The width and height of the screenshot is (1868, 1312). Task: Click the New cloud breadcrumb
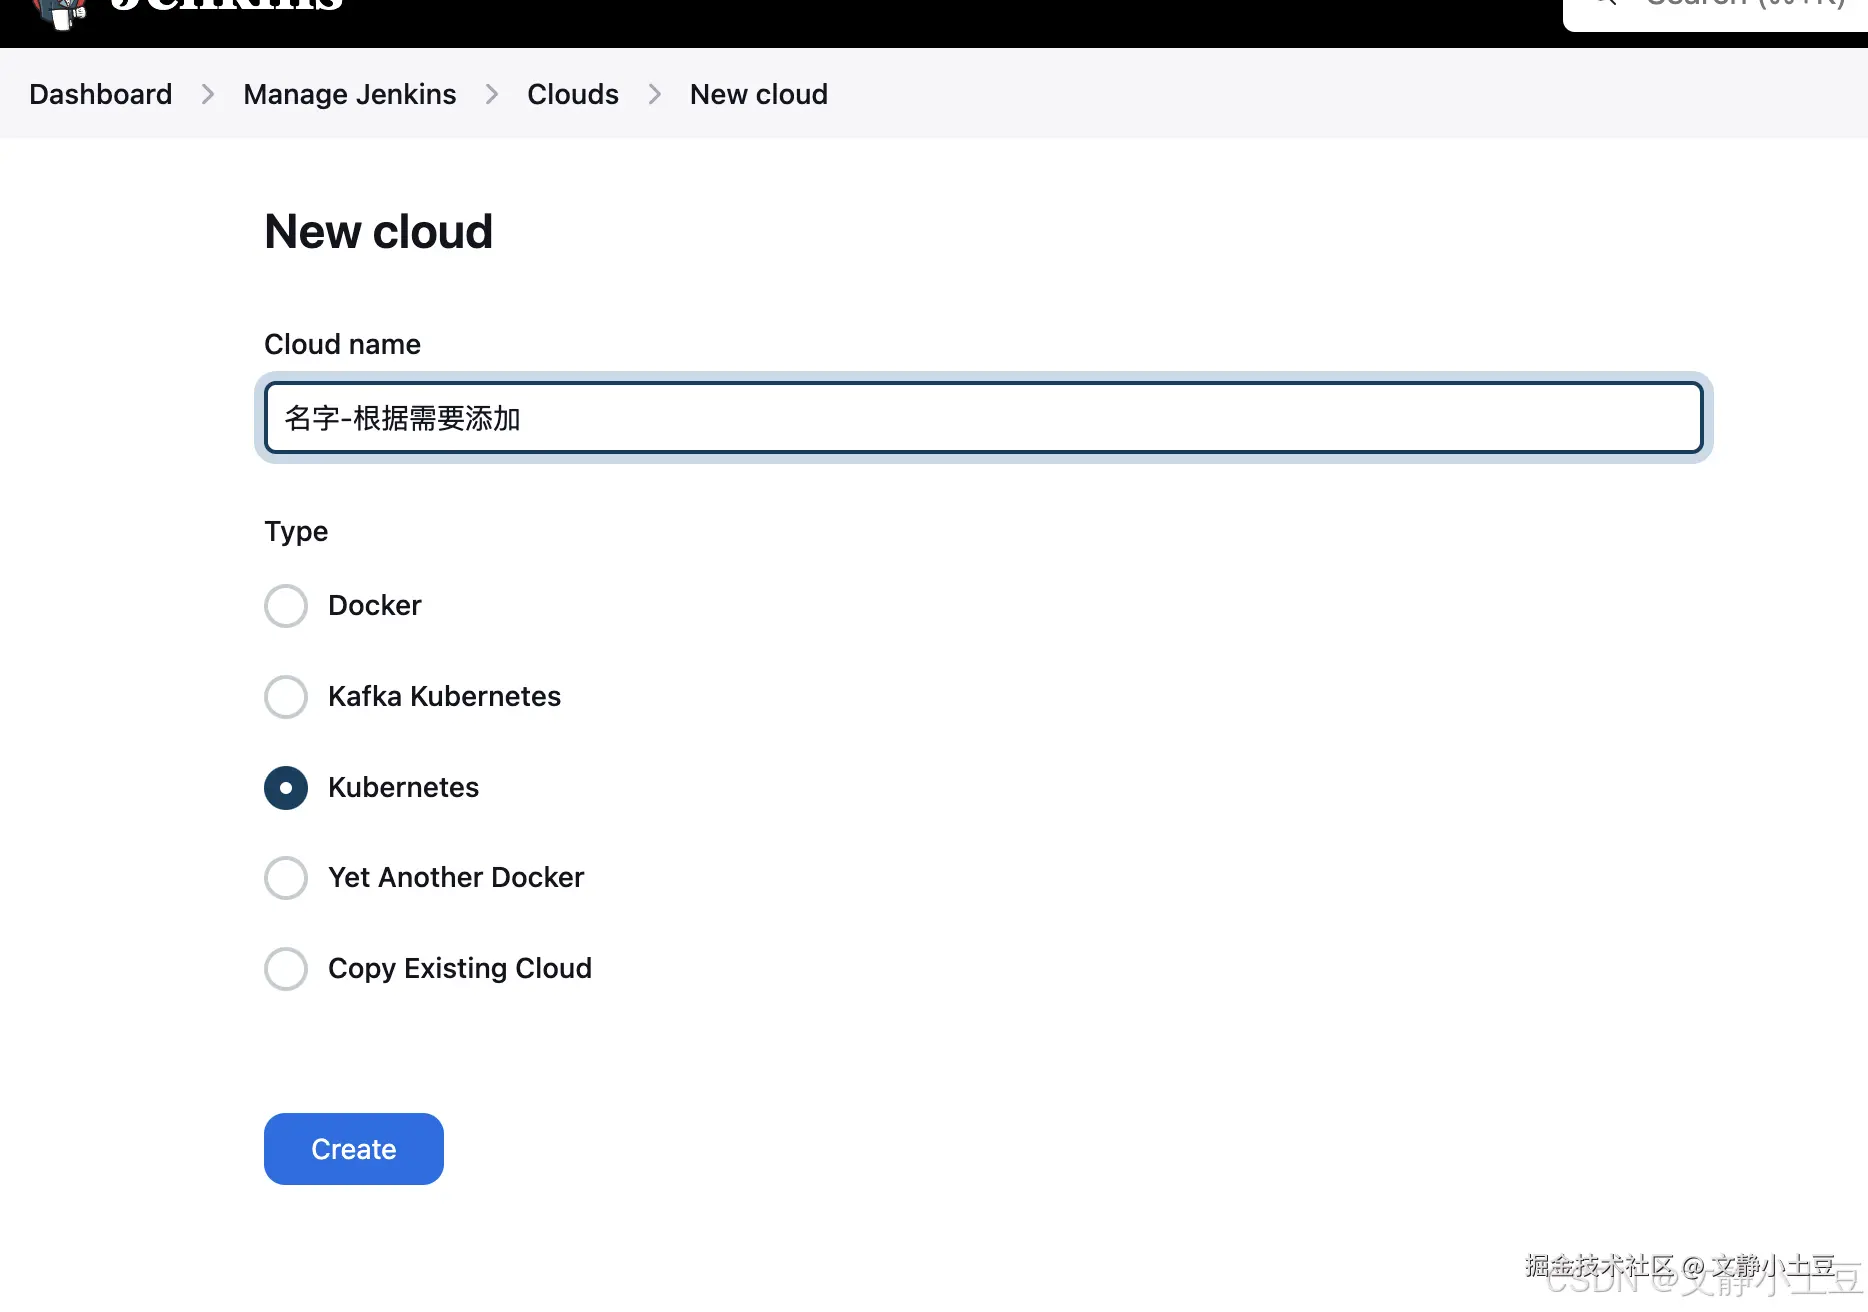[759, 94]
